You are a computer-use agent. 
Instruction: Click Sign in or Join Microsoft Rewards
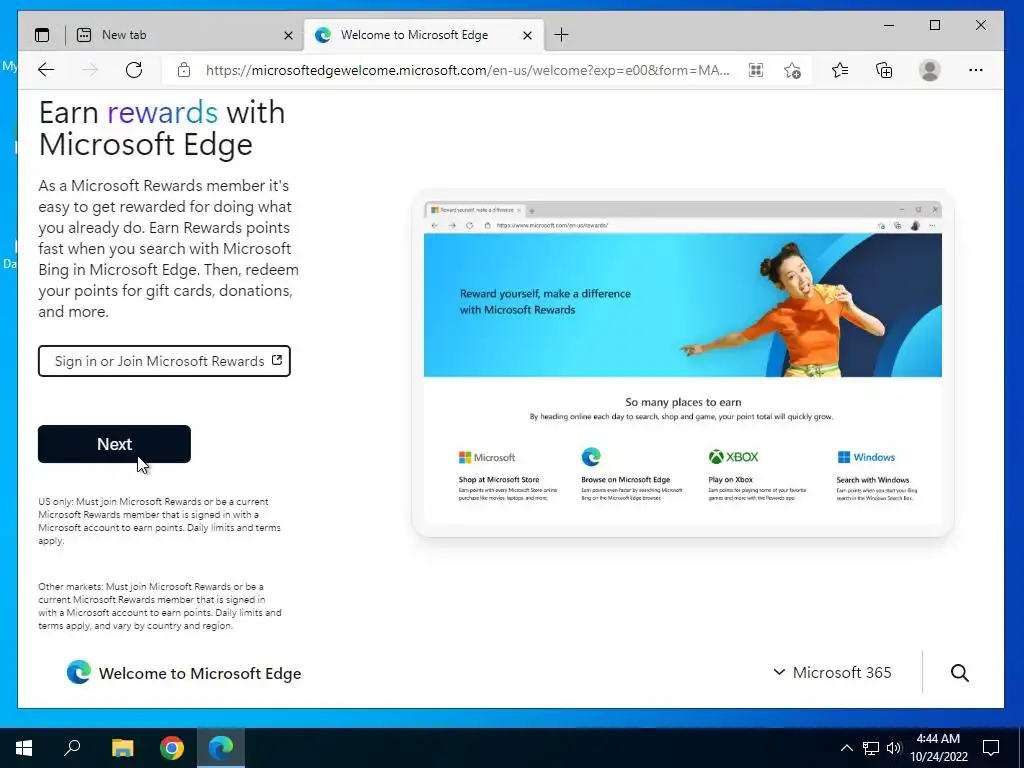point(164,361)
